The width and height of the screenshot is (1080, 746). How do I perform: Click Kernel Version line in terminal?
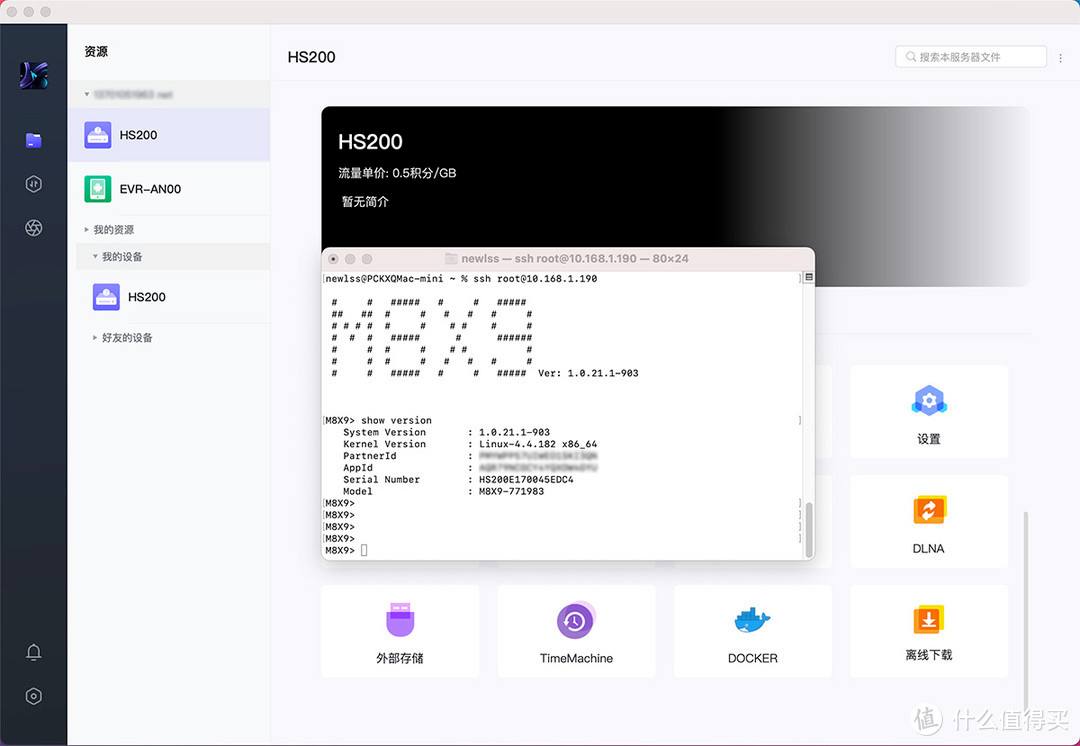point(470,444)
